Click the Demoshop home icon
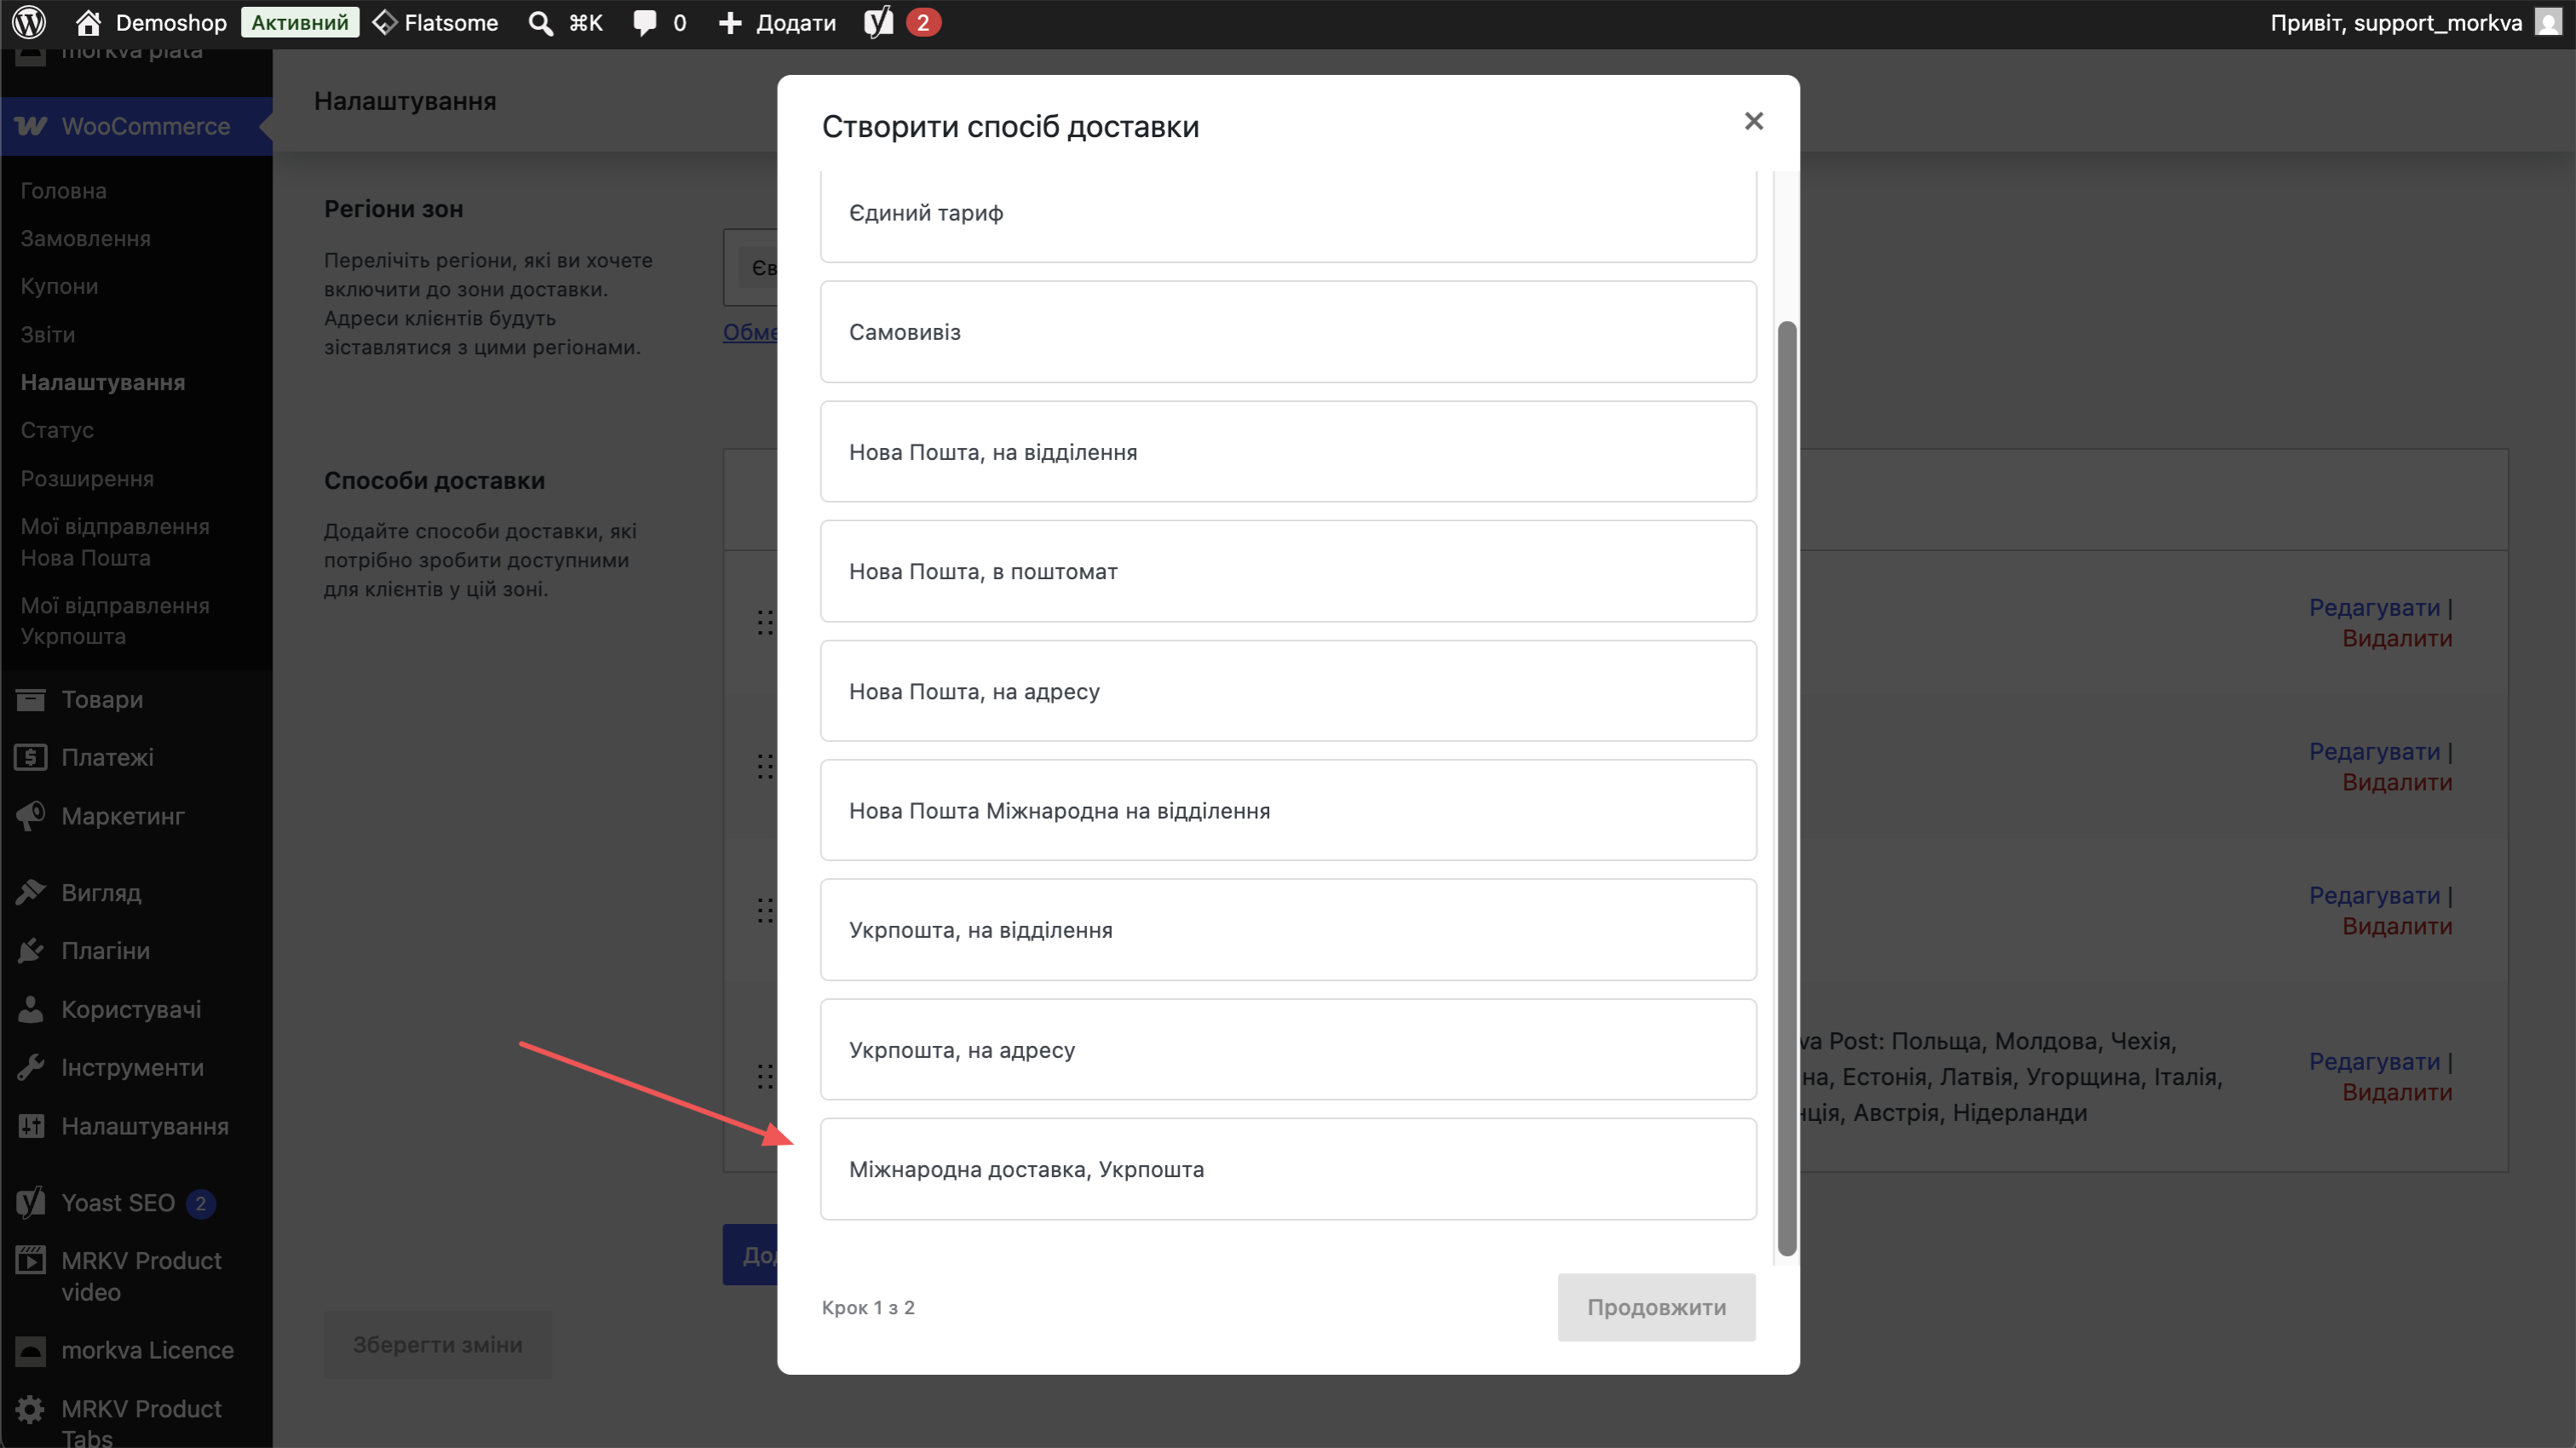The height and width of the screenshot is (1448, 2576). pos(88,22)
